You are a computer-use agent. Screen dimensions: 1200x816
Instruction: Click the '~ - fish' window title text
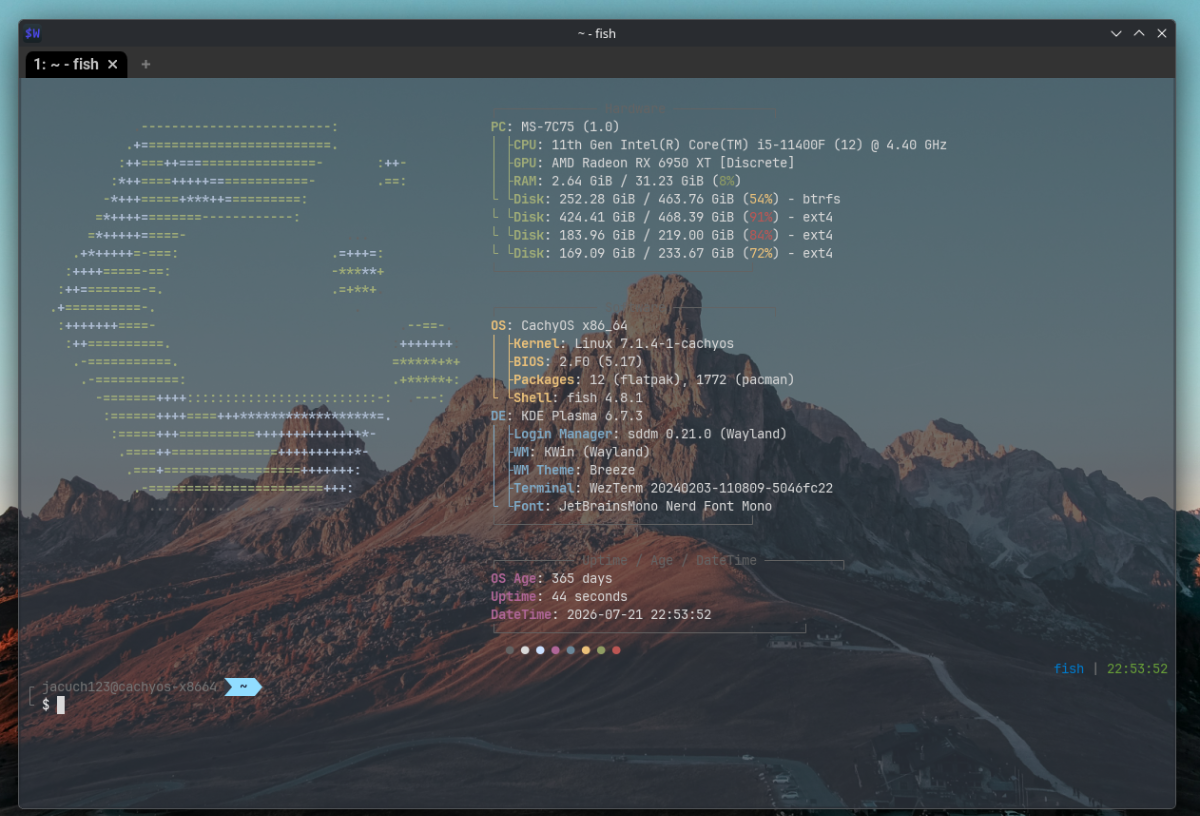597,33
